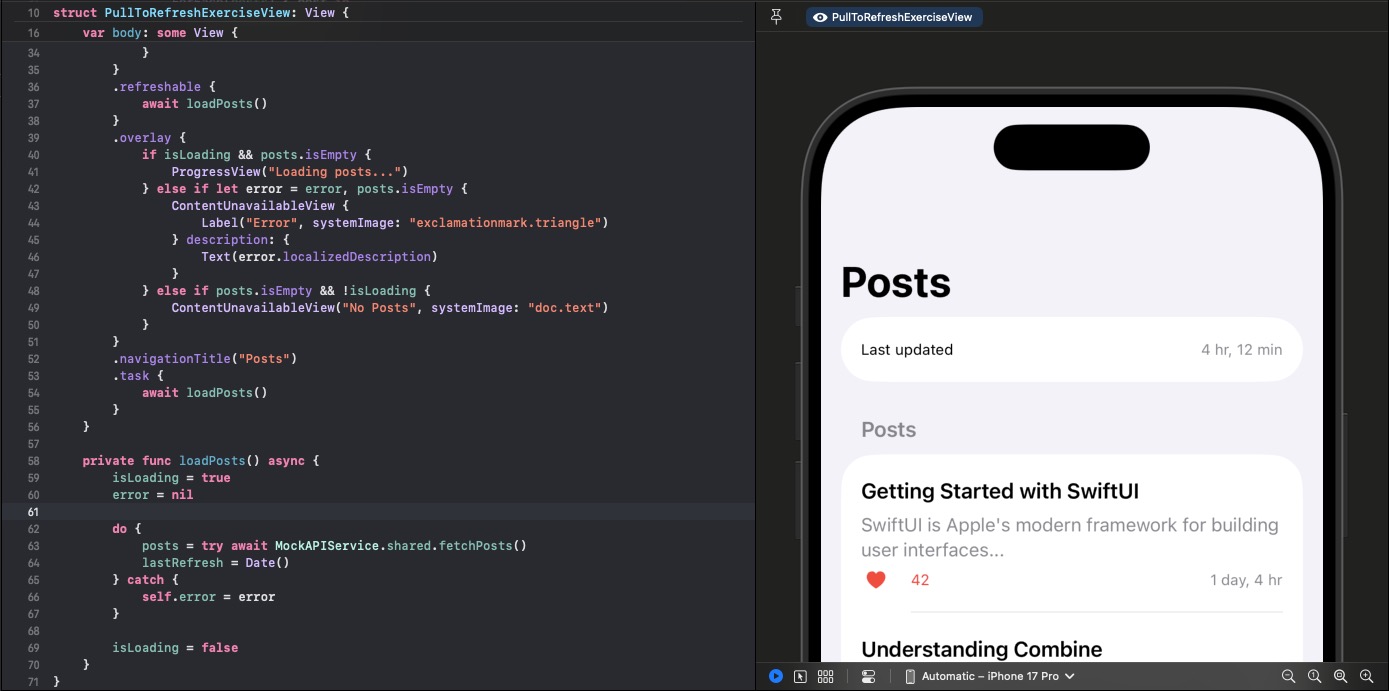Click the struct PullToRefreshExerciseView sticky header
This screenshot has height=691, width=1389.
tap(200, 13)
